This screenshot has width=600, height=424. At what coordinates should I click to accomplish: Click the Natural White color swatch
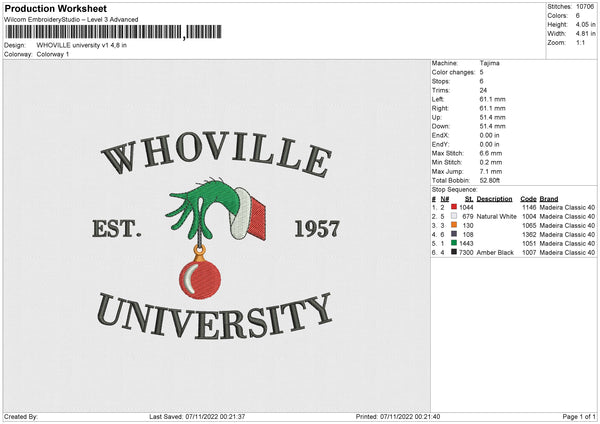(454, 216)
